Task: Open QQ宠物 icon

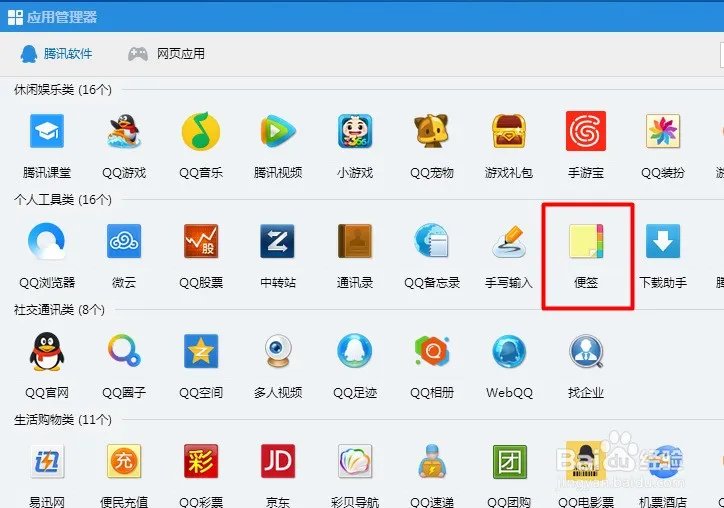Action: [431, 131]
